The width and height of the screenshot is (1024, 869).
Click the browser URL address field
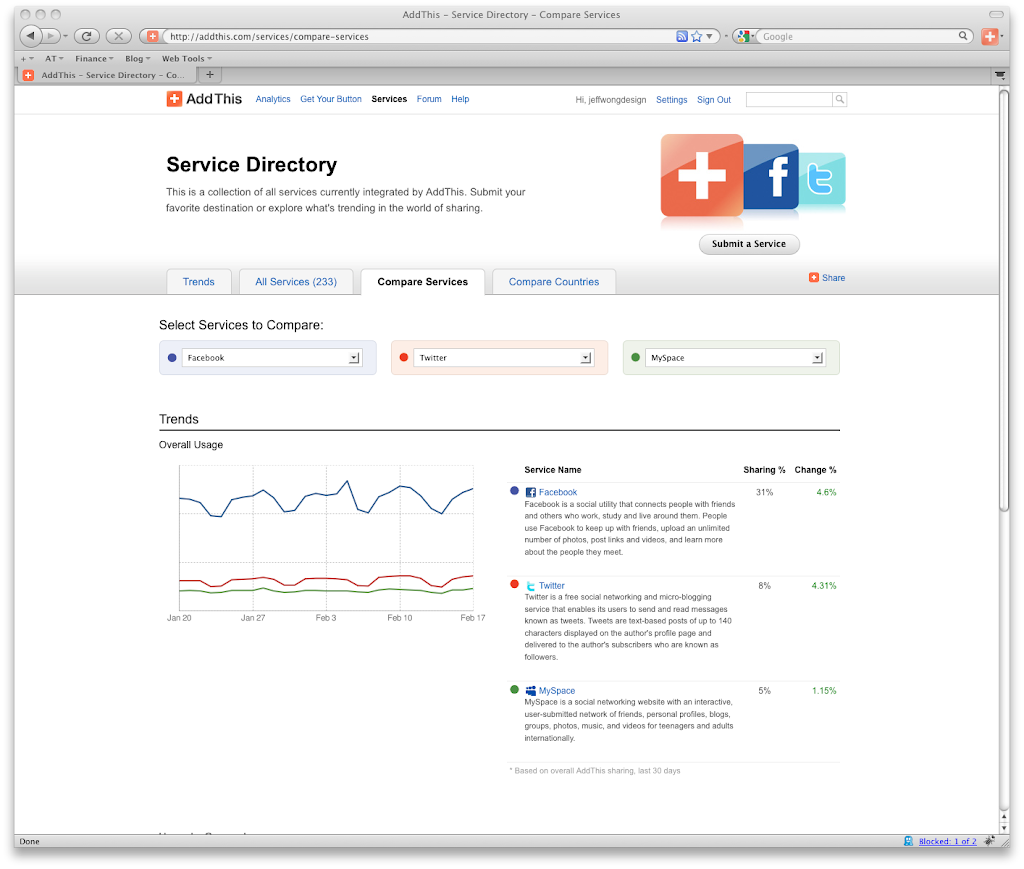tap(418, 37)
